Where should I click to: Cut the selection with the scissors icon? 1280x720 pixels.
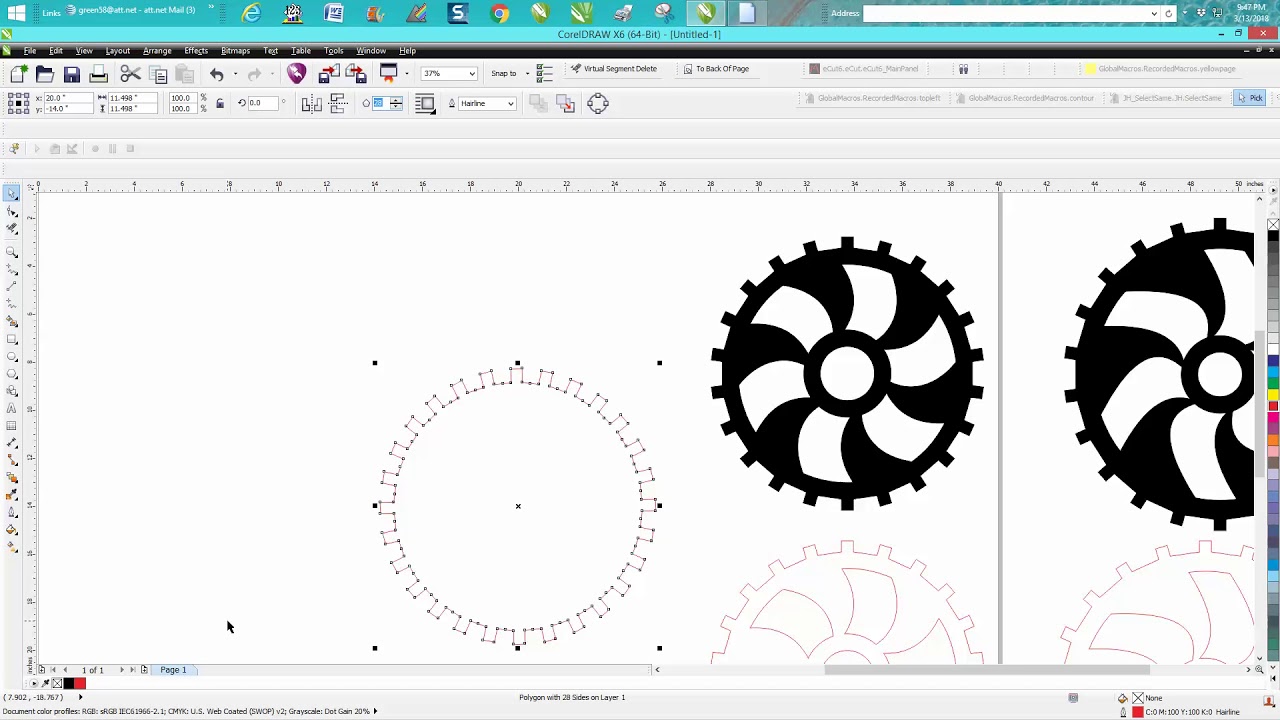[x=130, y=73]
